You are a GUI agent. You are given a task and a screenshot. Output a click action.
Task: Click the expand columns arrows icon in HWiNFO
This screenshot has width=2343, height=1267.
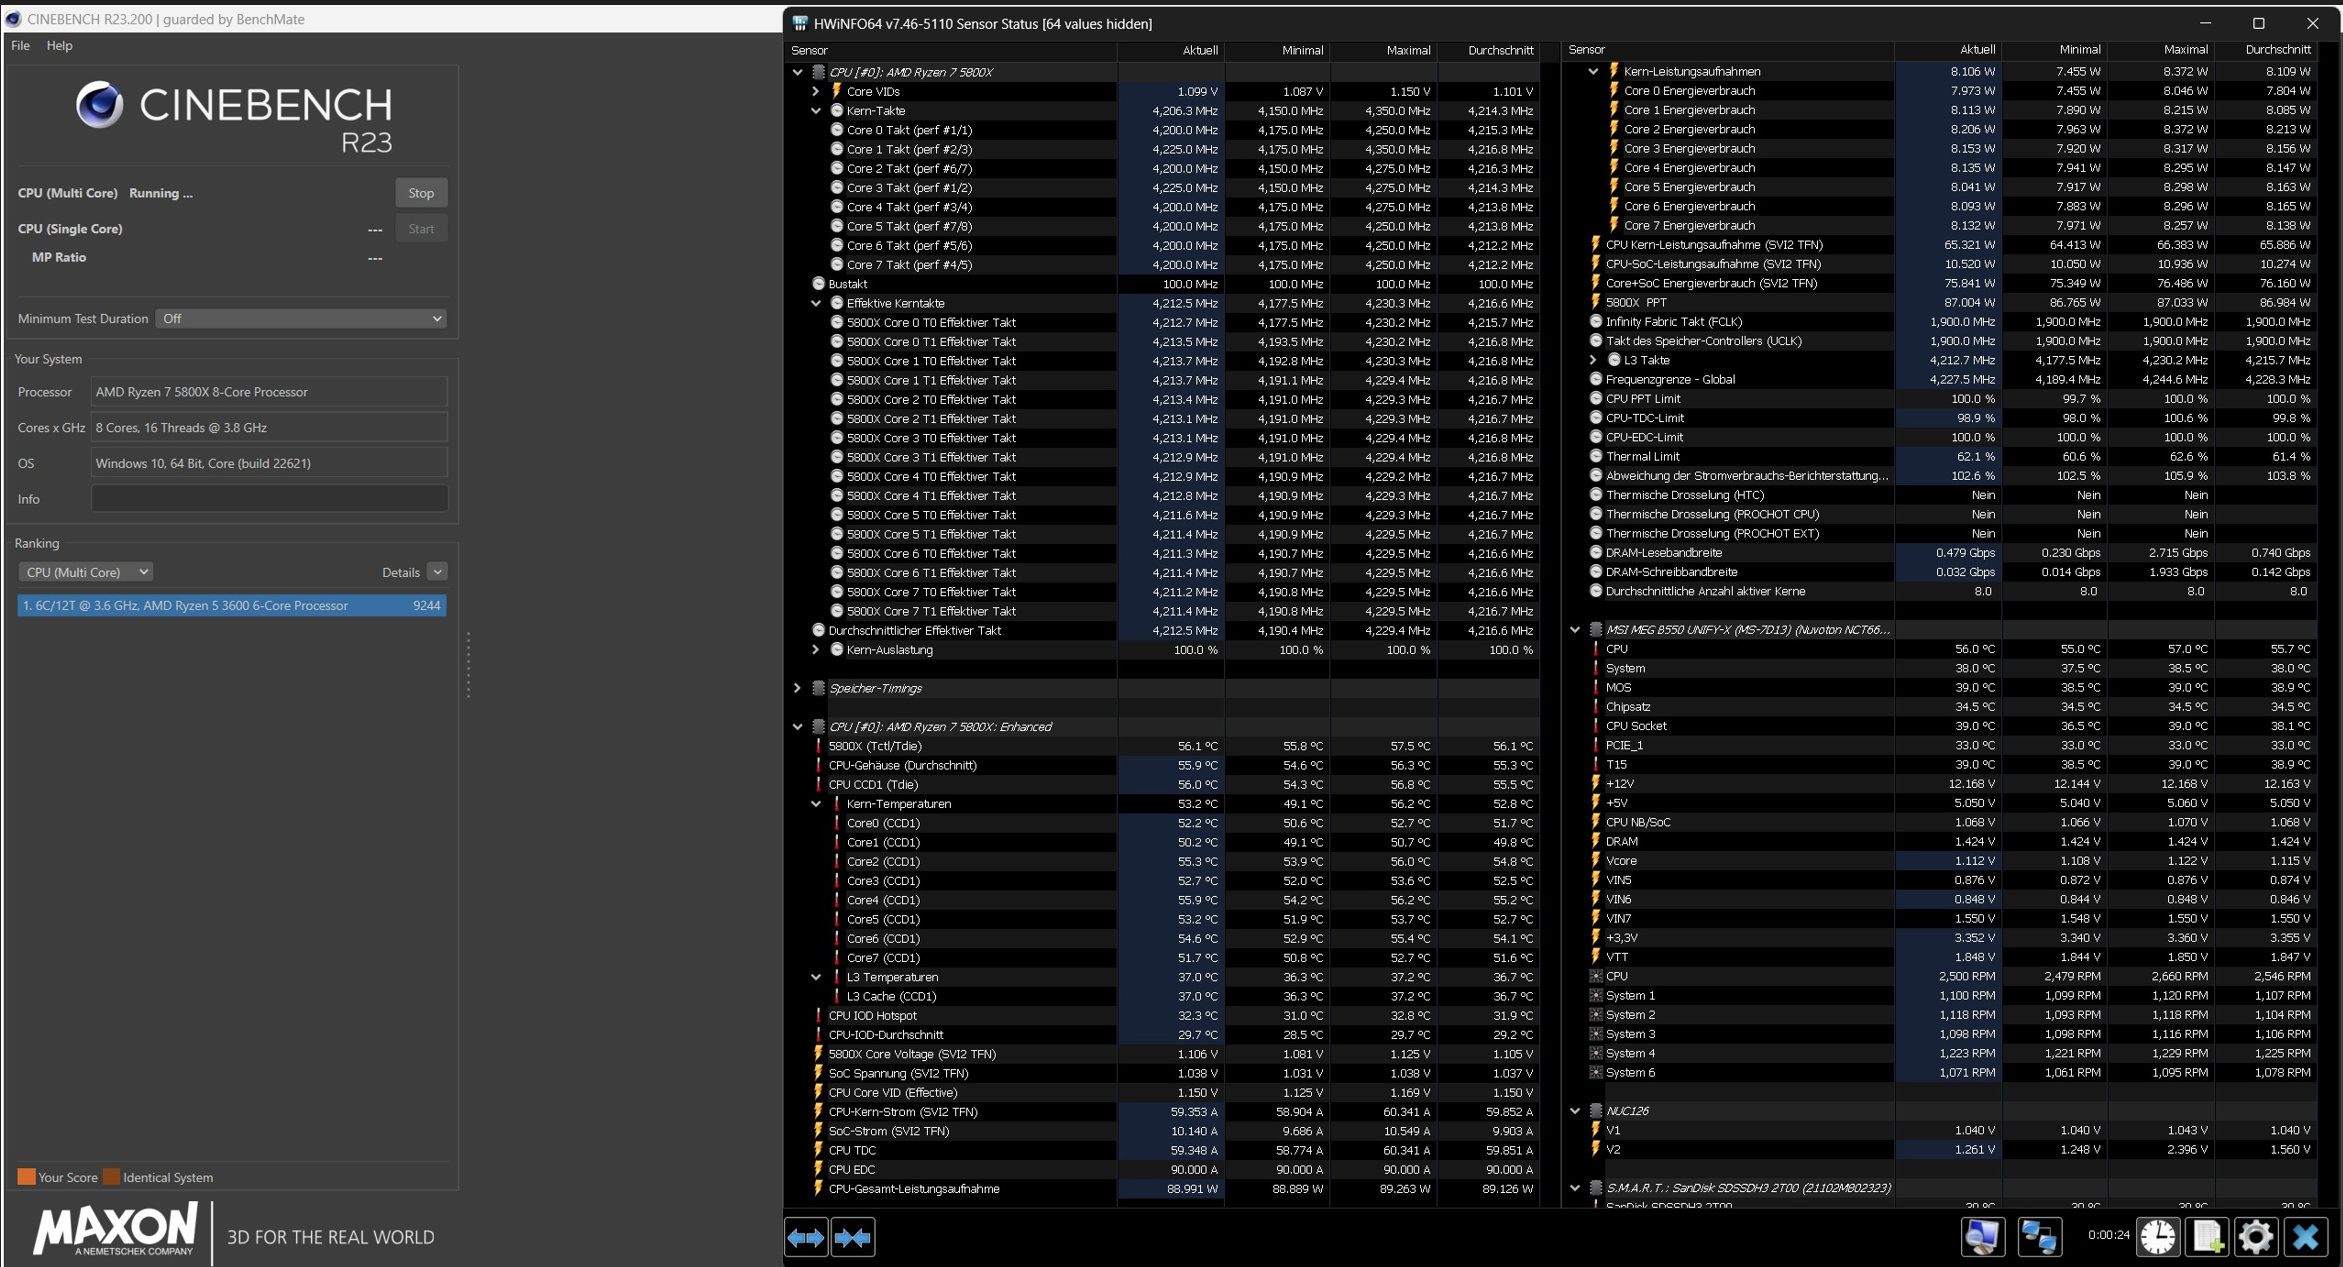[x=806, y=1238]
